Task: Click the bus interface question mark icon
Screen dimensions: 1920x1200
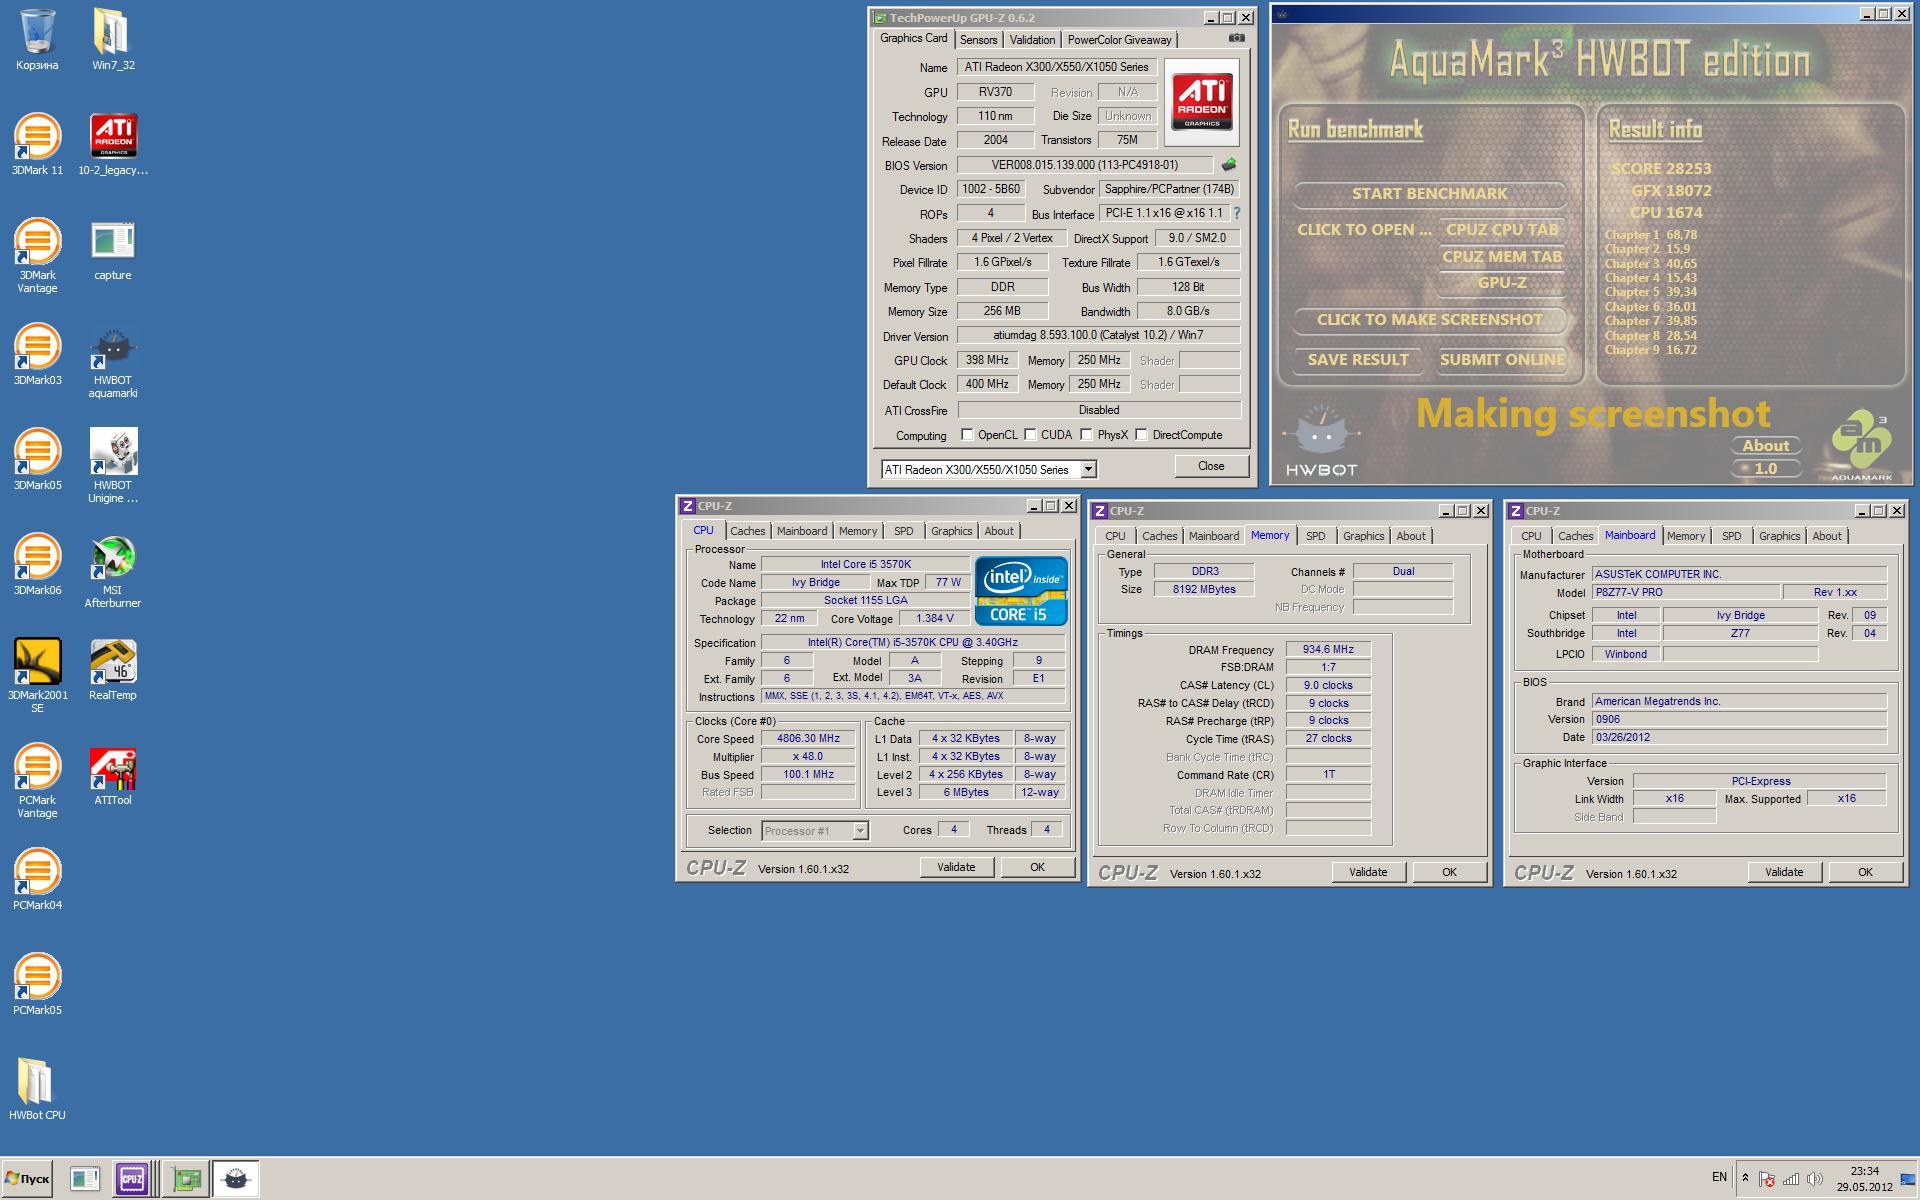Action: [x=1237, y=213]
